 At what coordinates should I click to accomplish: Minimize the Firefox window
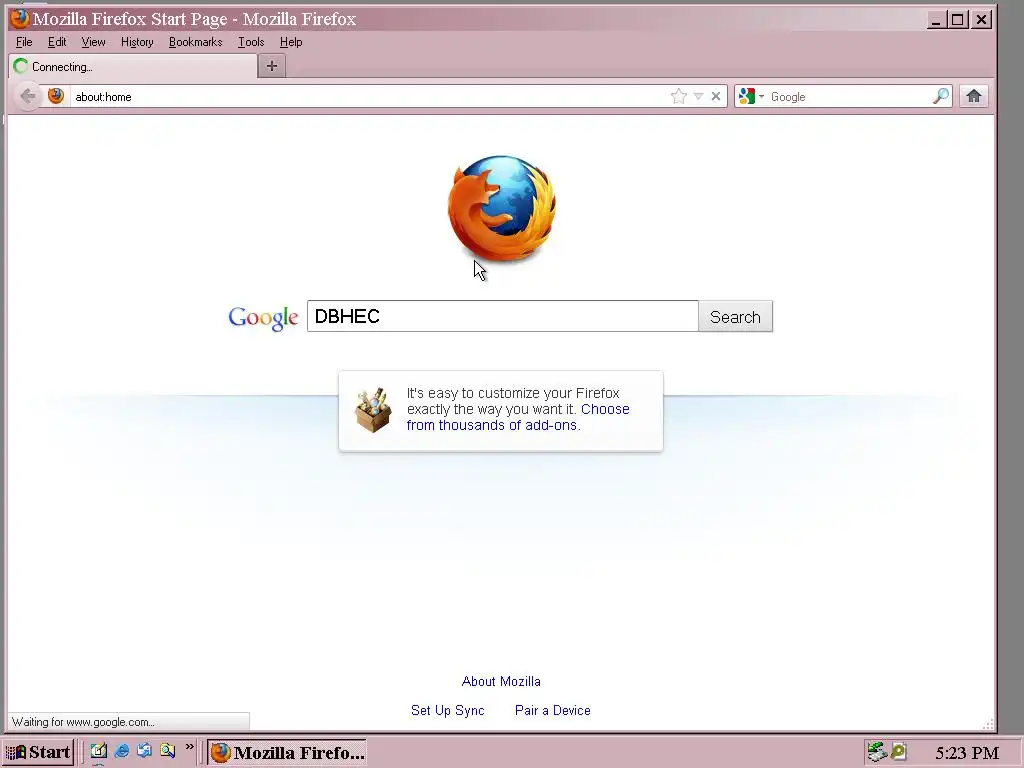tap(936, 20)
